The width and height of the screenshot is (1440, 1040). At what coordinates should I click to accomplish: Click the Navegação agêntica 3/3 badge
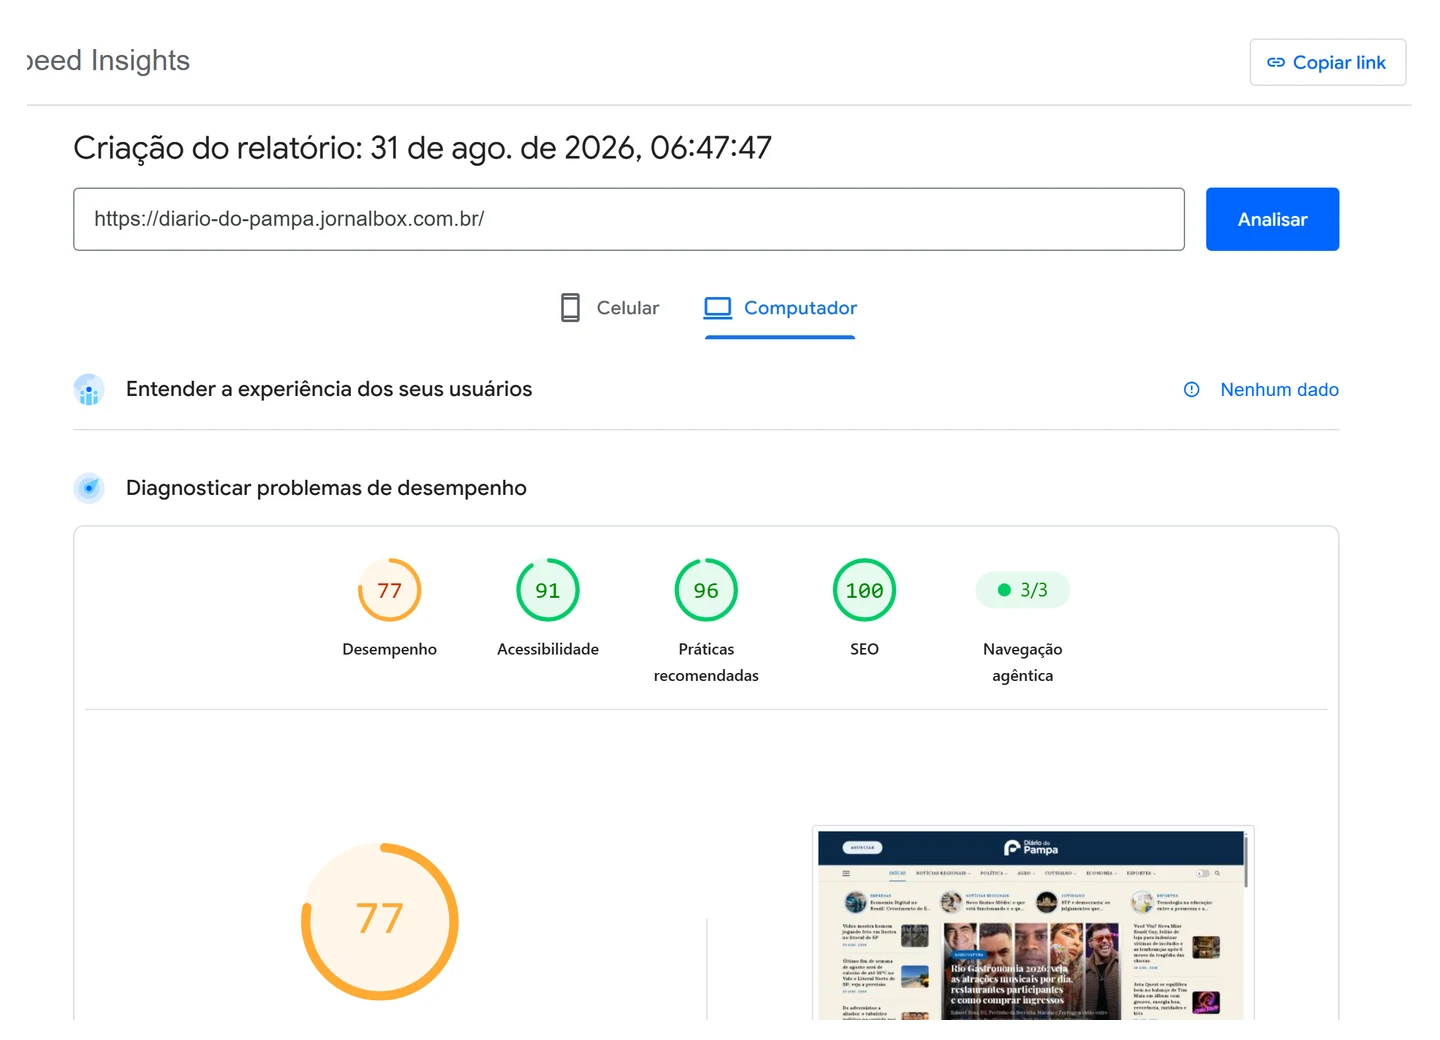pos(1022,590)
